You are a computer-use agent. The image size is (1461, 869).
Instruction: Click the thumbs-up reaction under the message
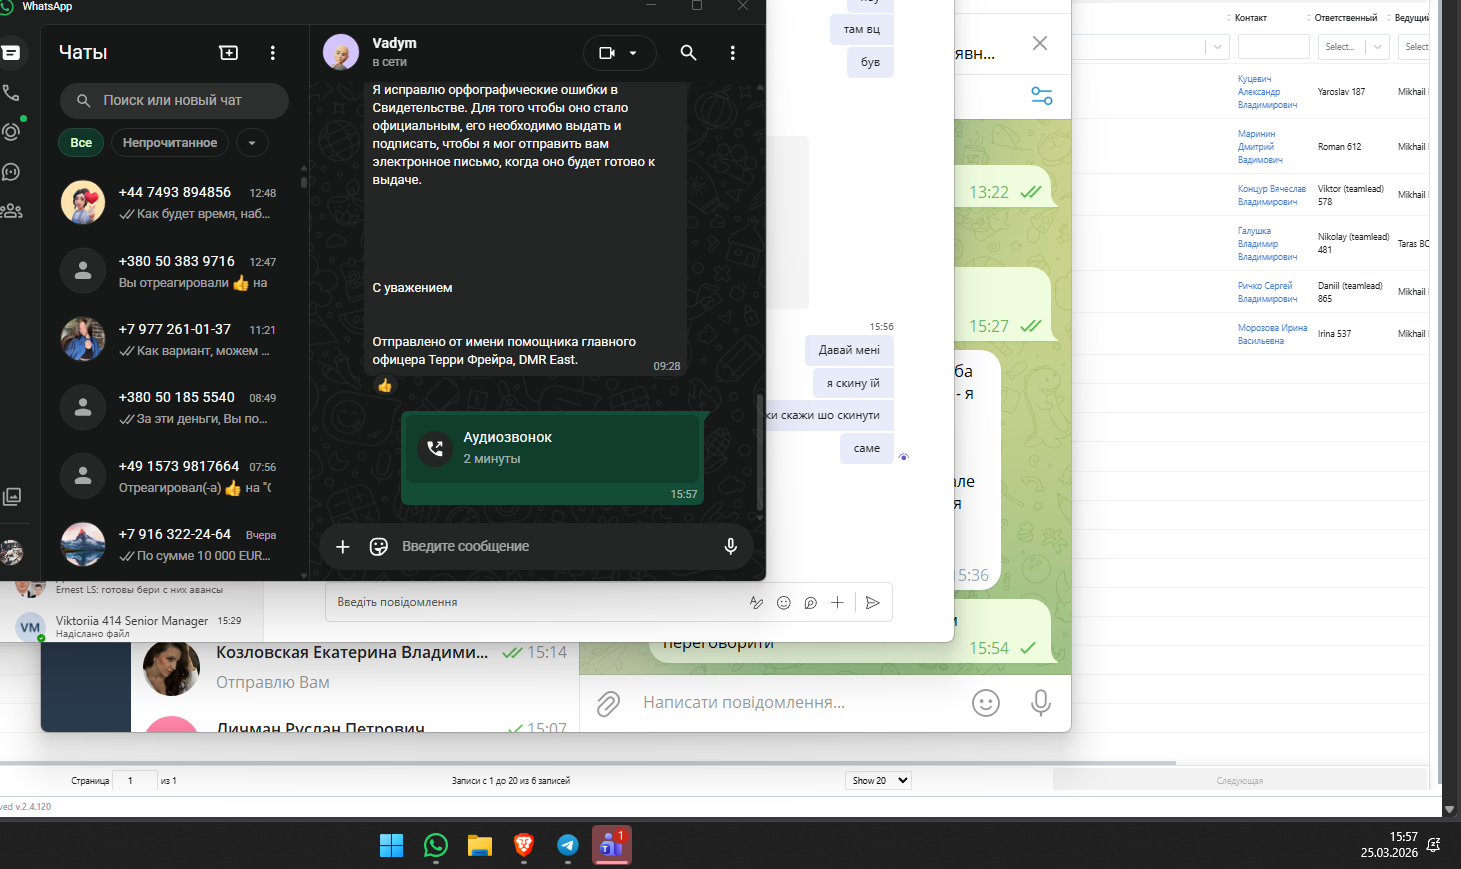(x=385, y=385)
